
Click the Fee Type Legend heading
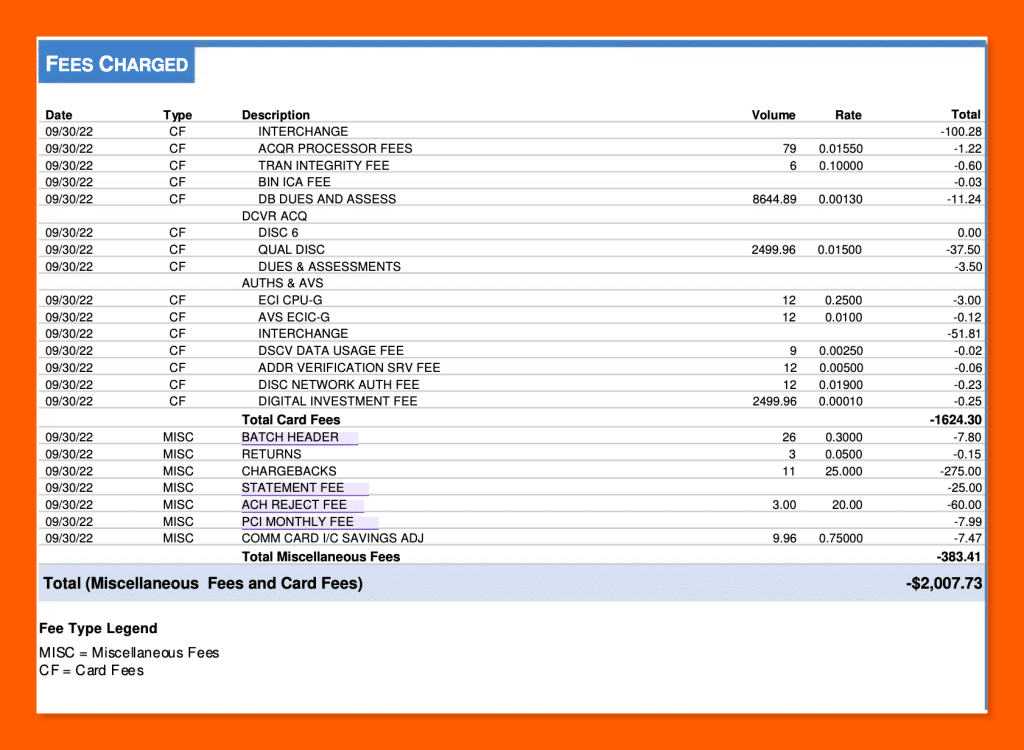98,628
